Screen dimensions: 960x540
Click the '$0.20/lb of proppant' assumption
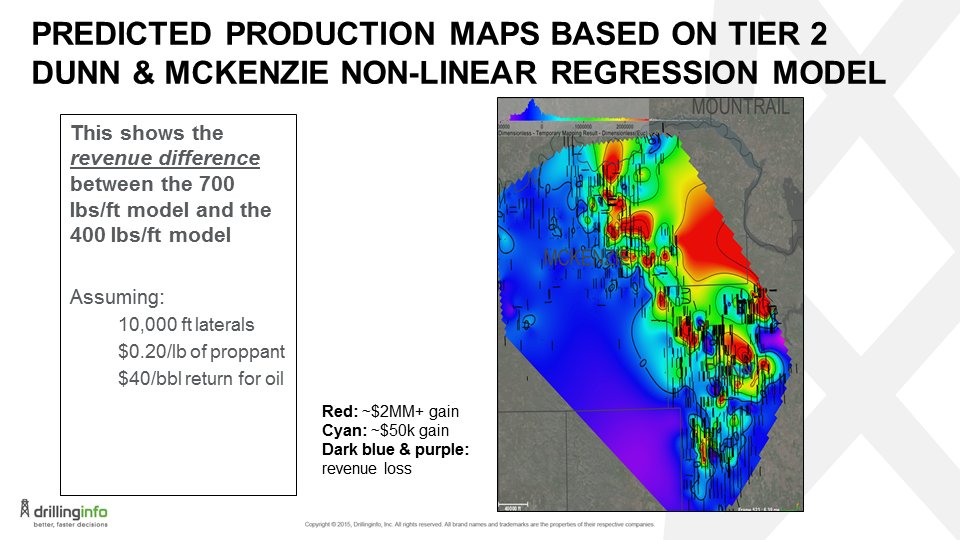(201, 351)
